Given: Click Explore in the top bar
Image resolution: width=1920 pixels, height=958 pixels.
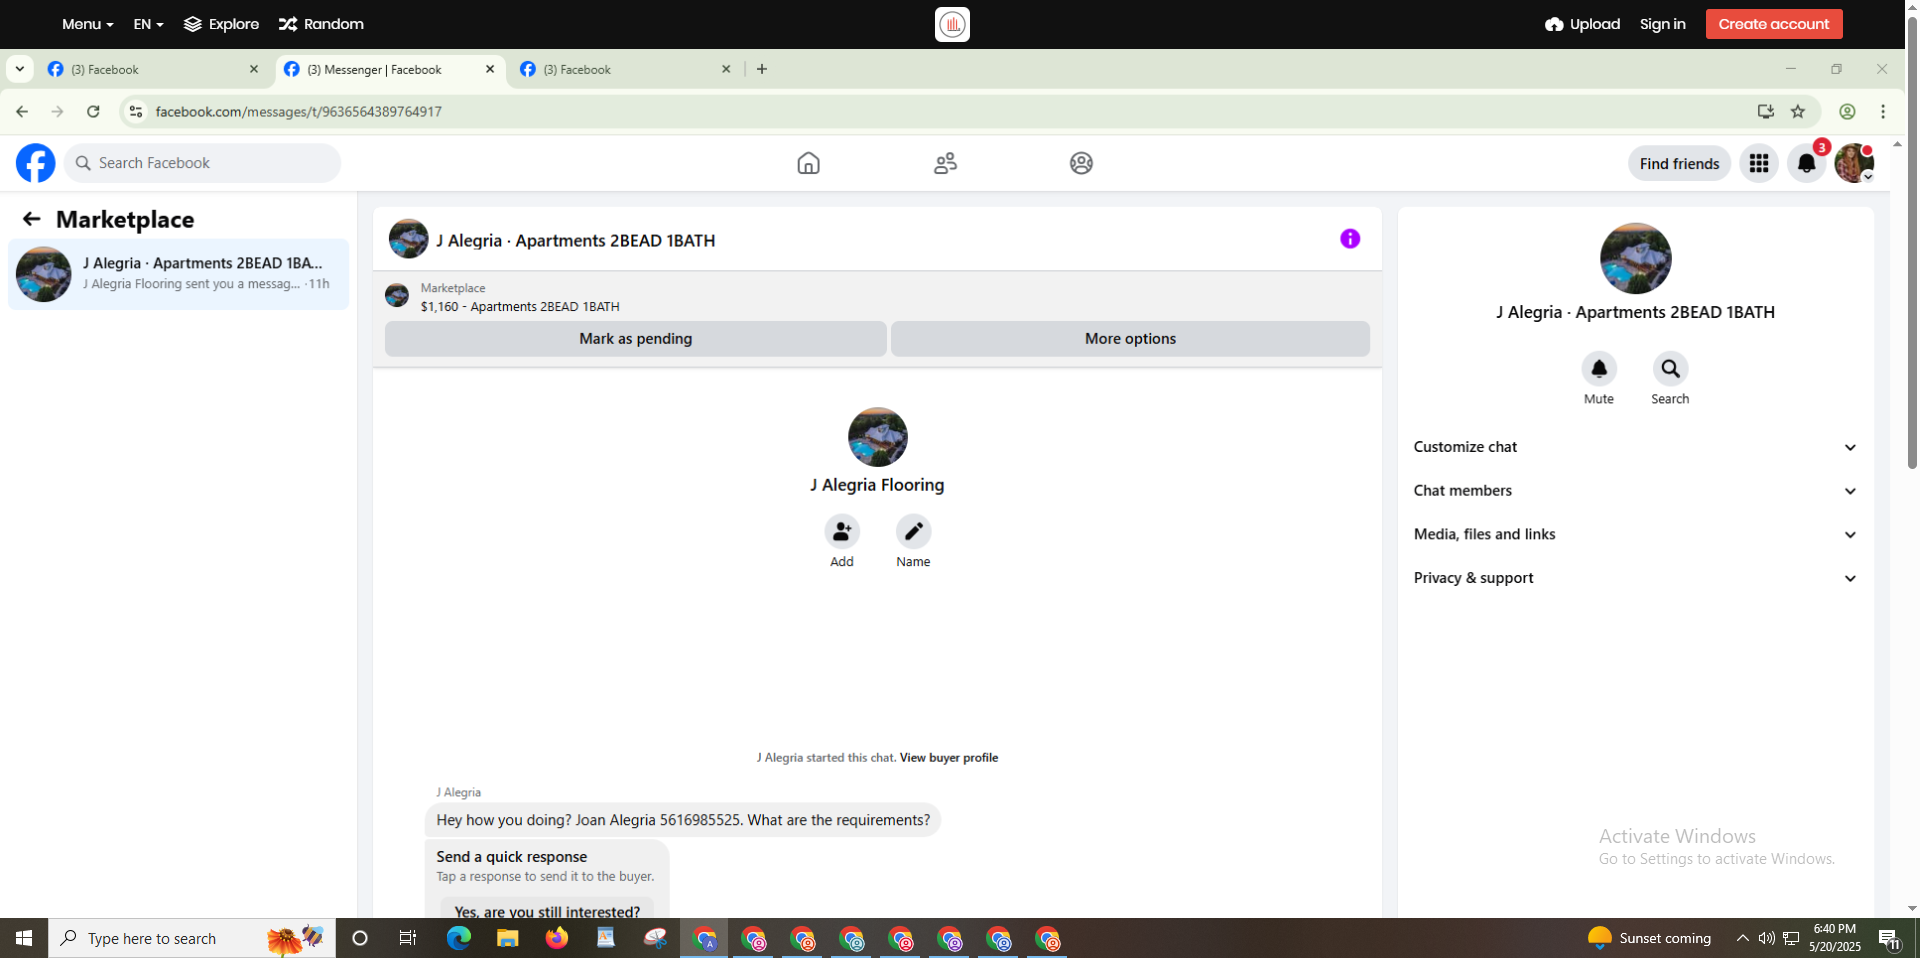Looking at the screenshot, I should click(221, 24).
